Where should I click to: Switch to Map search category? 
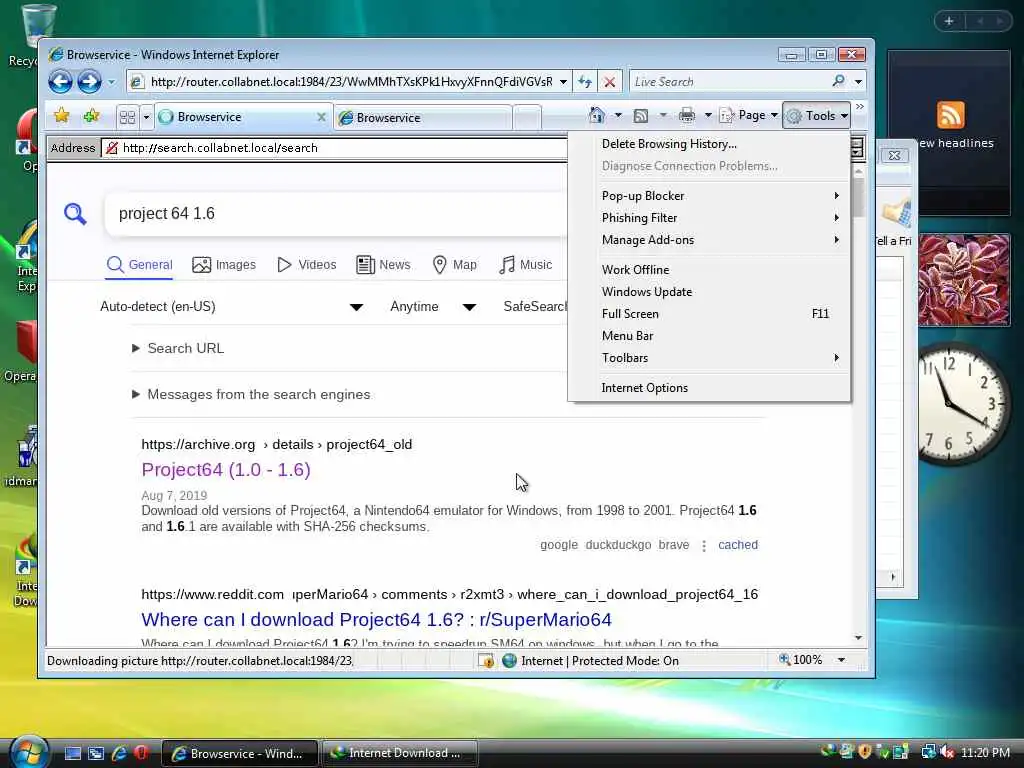(x=455, y=264)
